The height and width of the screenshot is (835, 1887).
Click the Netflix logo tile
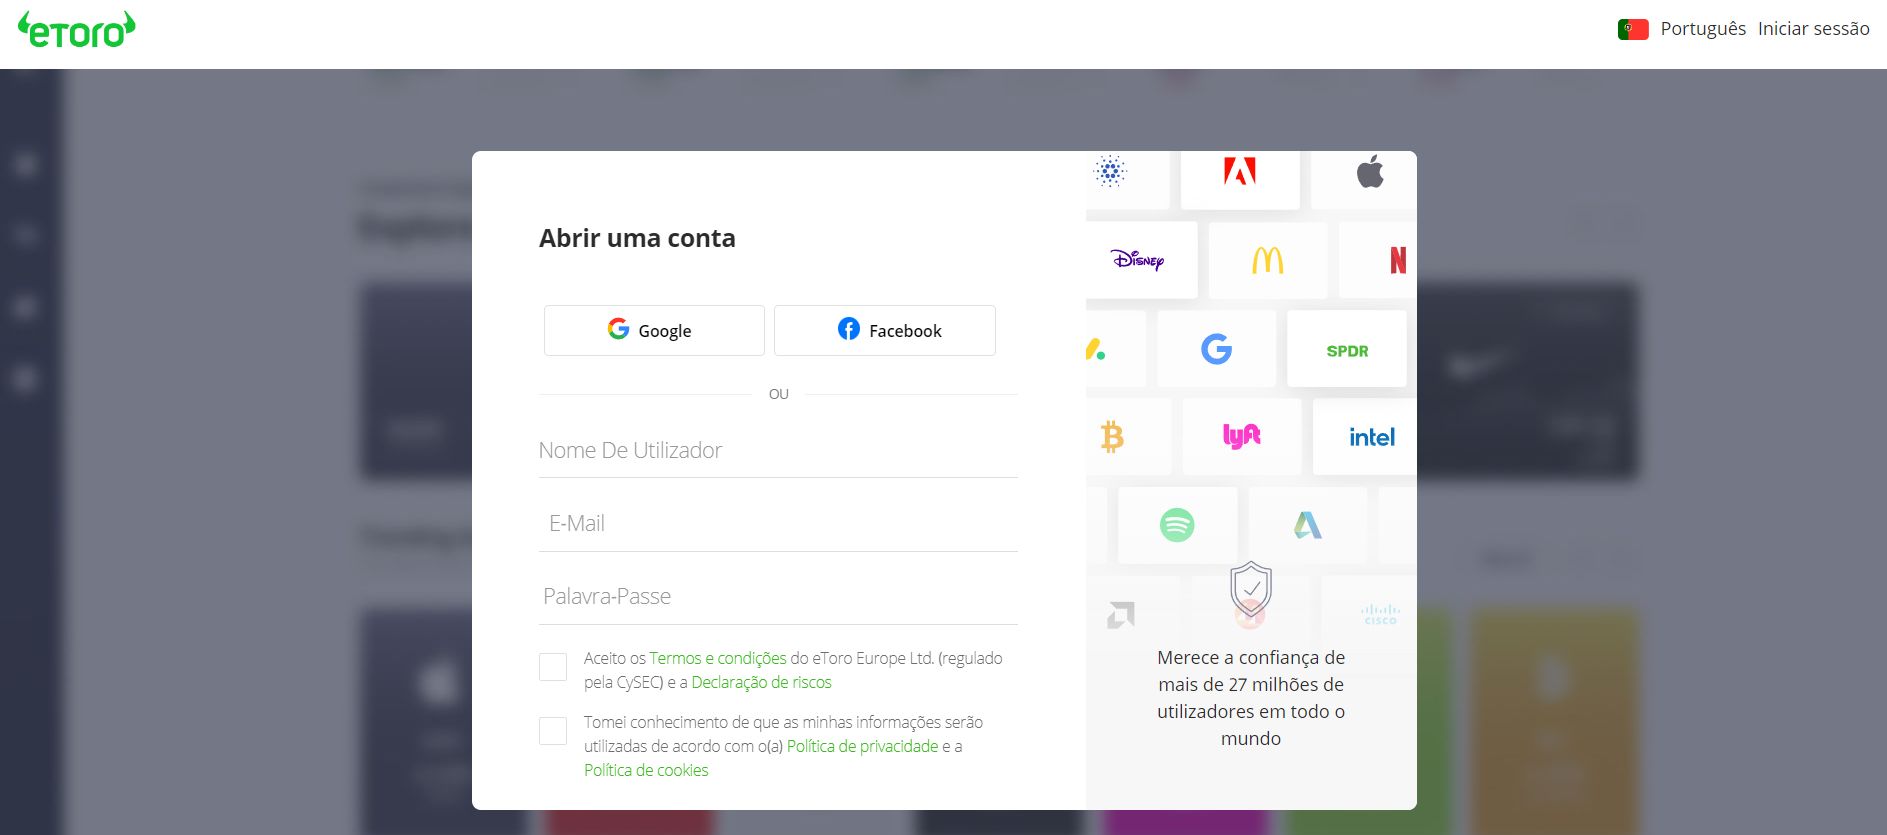click(1378, 260)
